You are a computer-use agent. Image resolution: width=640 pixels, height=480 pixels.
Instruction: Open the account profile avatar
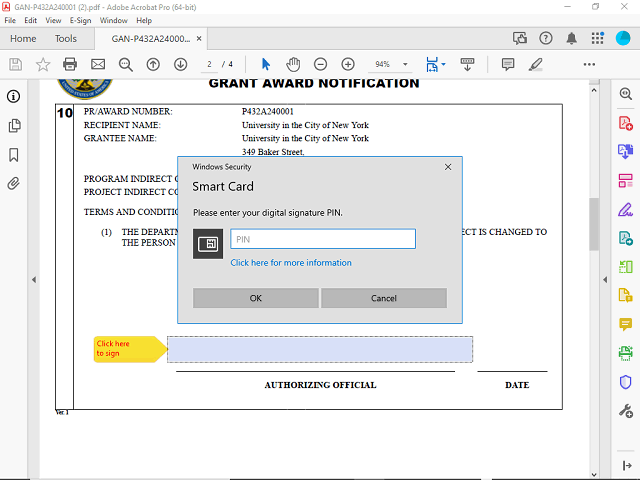tap(623, 38)
